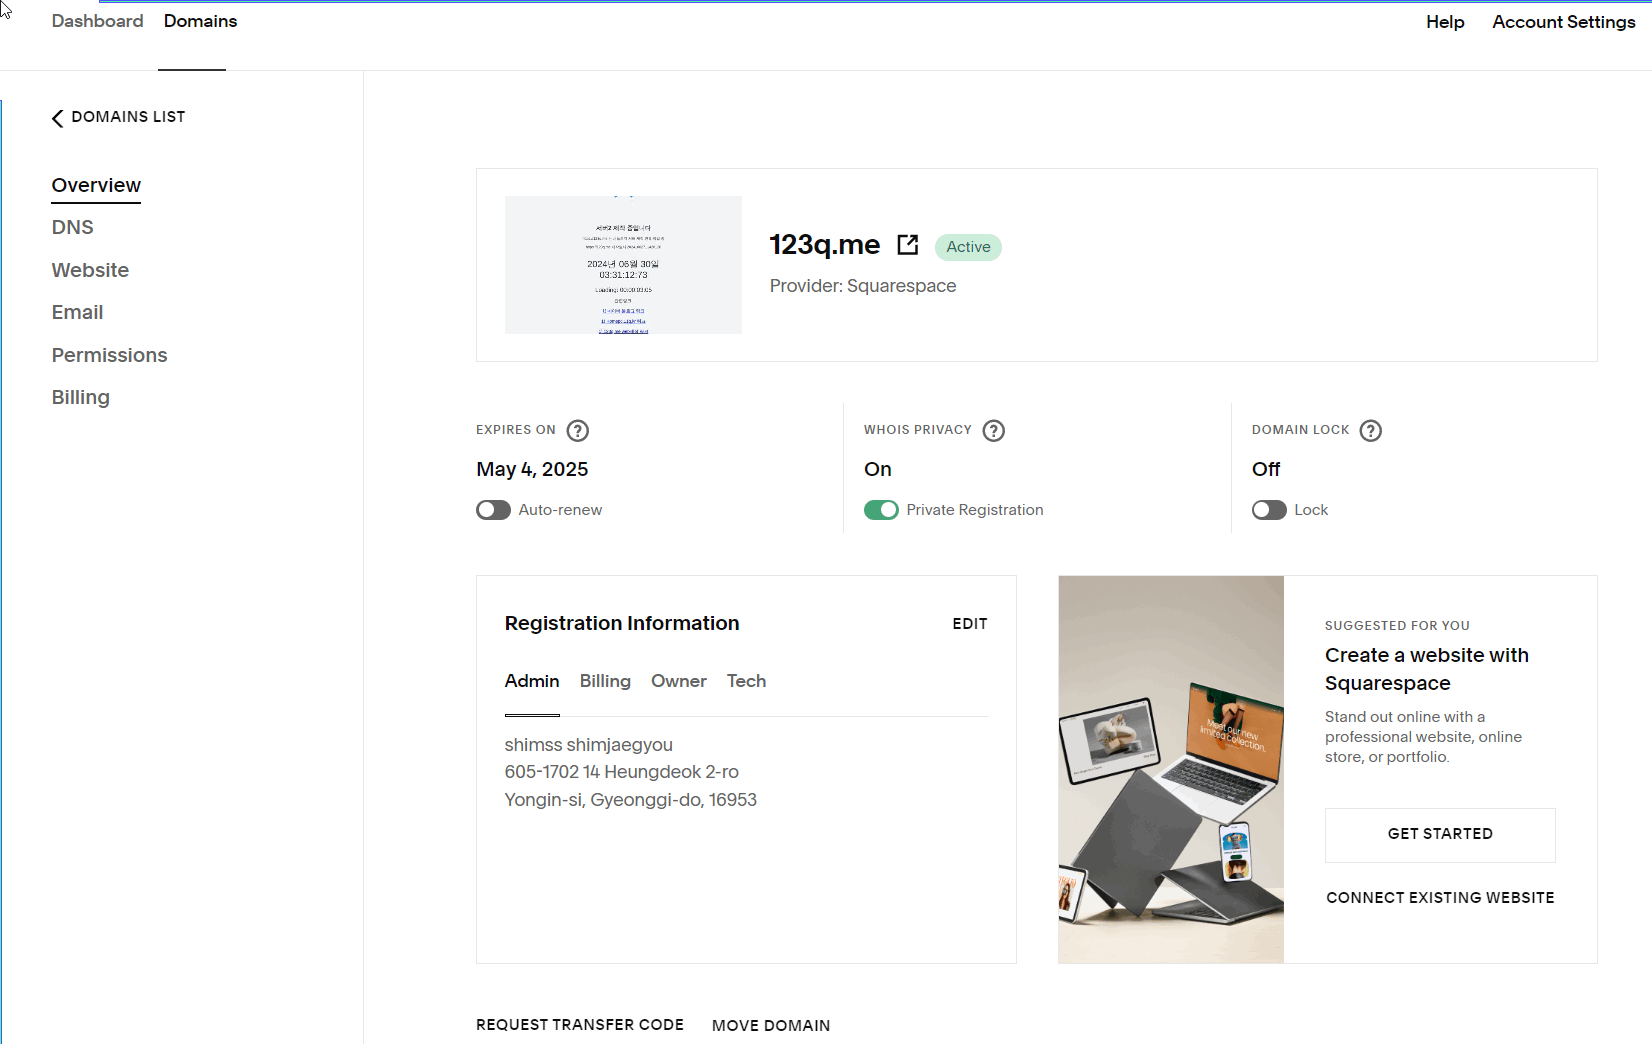Click the 123q.me domain name heading

[x=825, y=245]
